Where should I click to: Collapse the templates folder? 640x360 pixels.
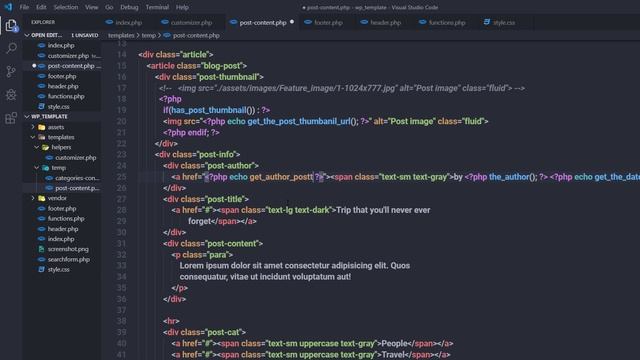(61, 137)
